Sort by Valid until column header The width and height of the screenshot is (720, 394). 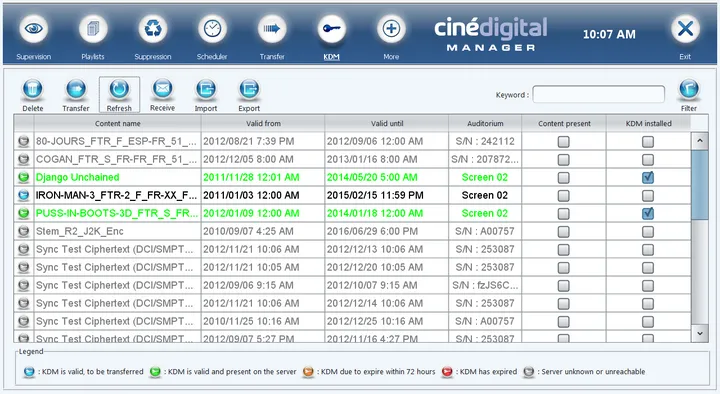tap(387, 123)
